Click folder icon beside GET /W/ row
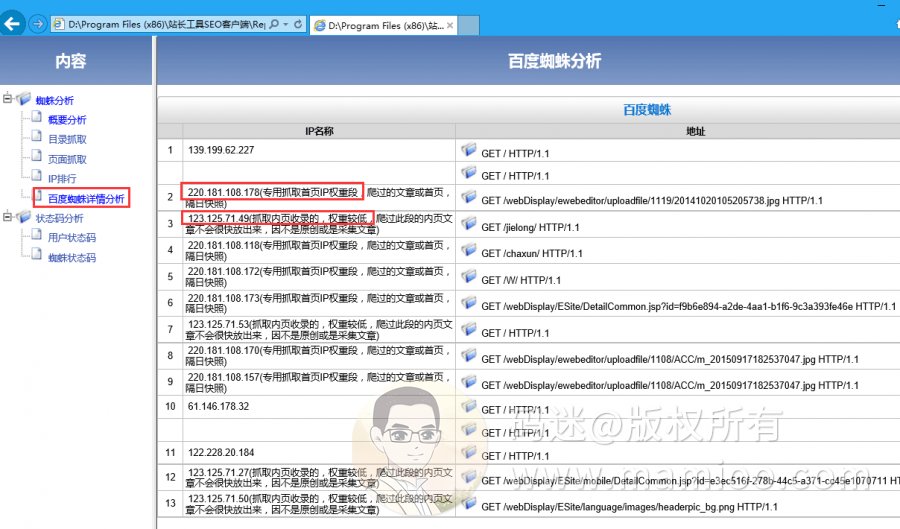 point(468,279)
